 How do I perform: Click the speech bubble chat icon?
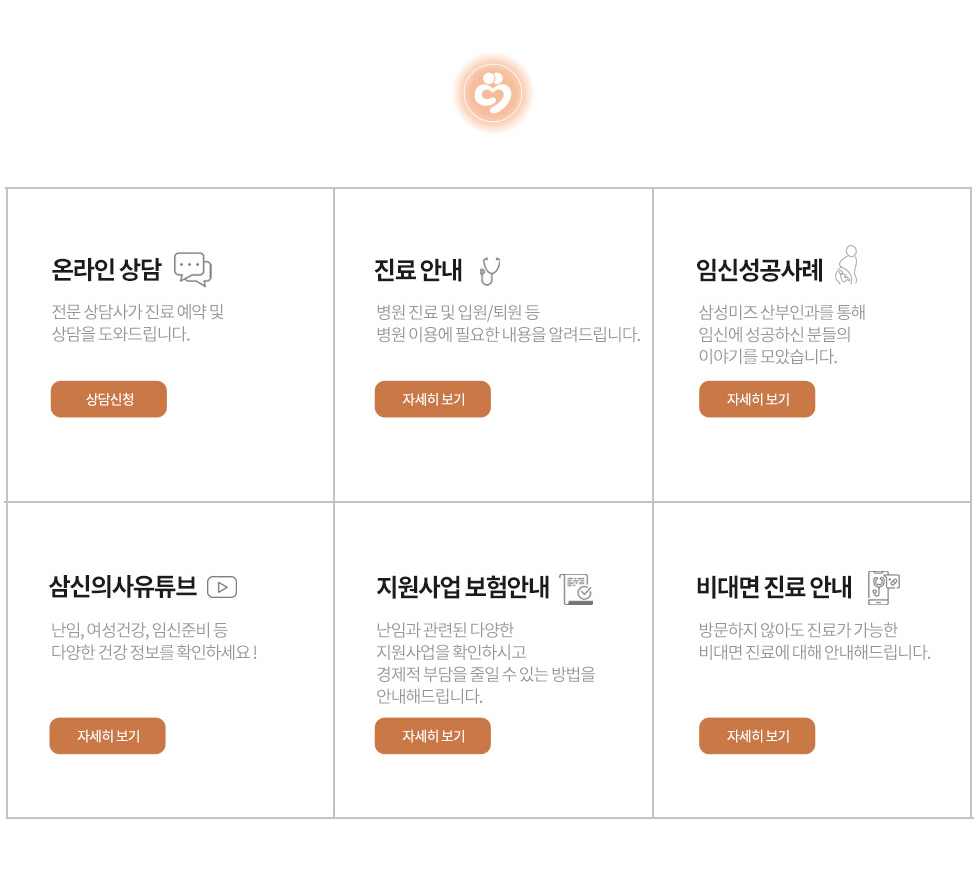pos(193,269)
